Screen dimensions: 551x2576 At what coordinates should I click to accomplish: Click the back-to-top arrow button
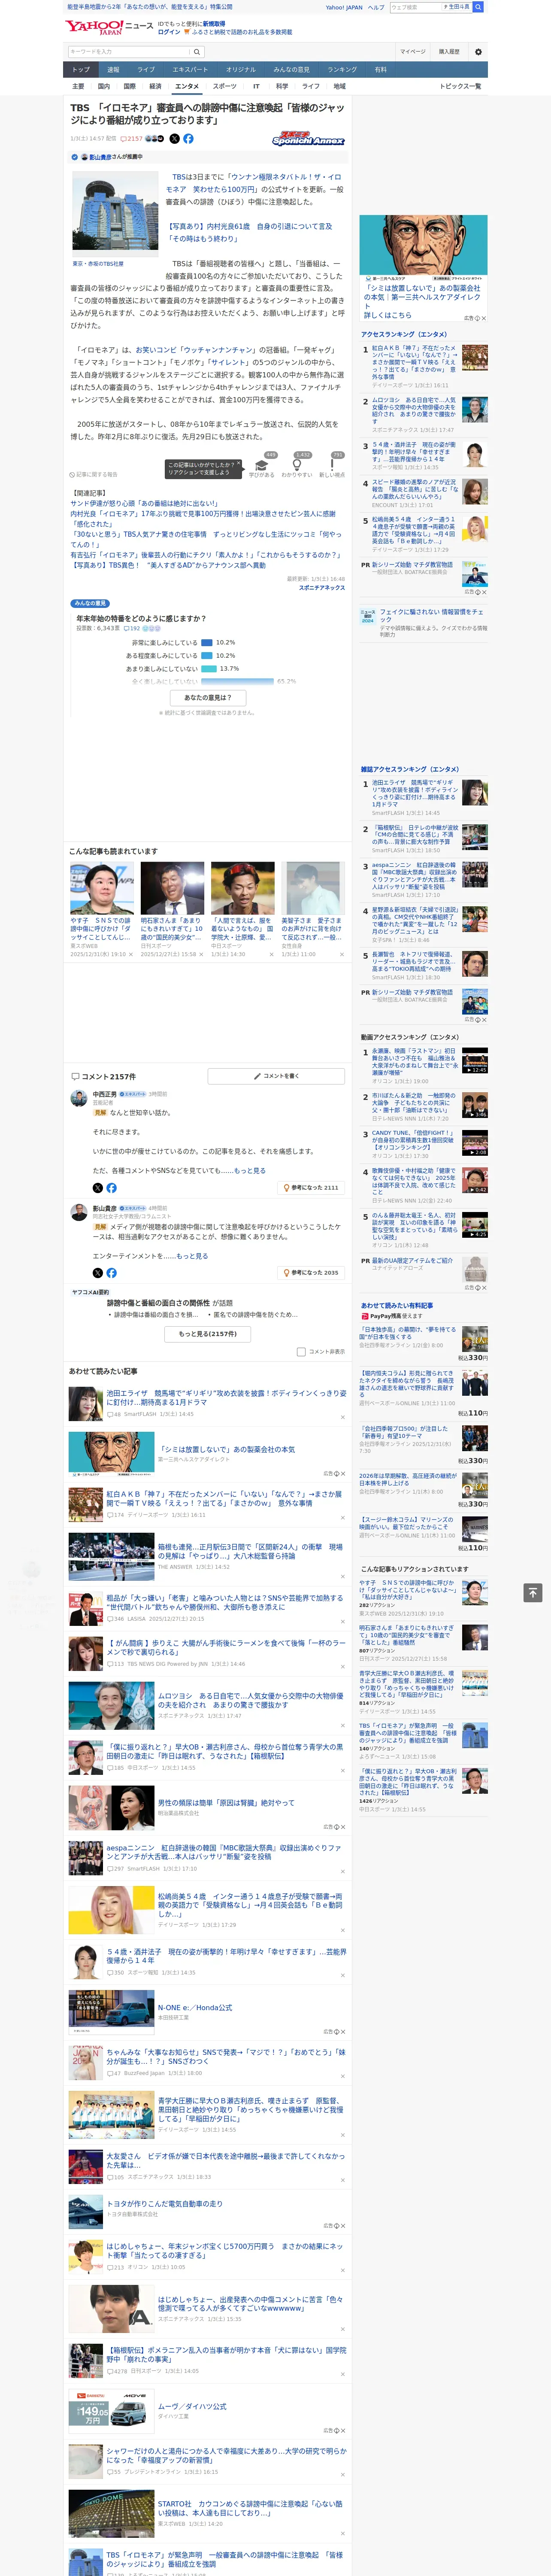[x=533, y=1593]
